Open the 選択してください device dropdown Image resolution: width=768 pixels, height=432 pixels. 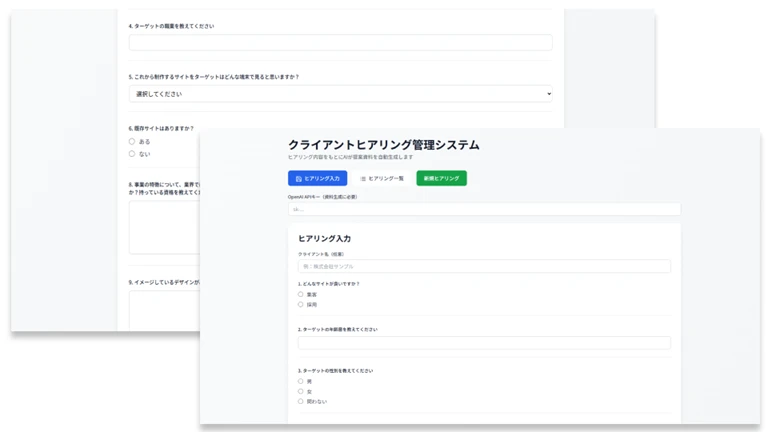[340, 94]
